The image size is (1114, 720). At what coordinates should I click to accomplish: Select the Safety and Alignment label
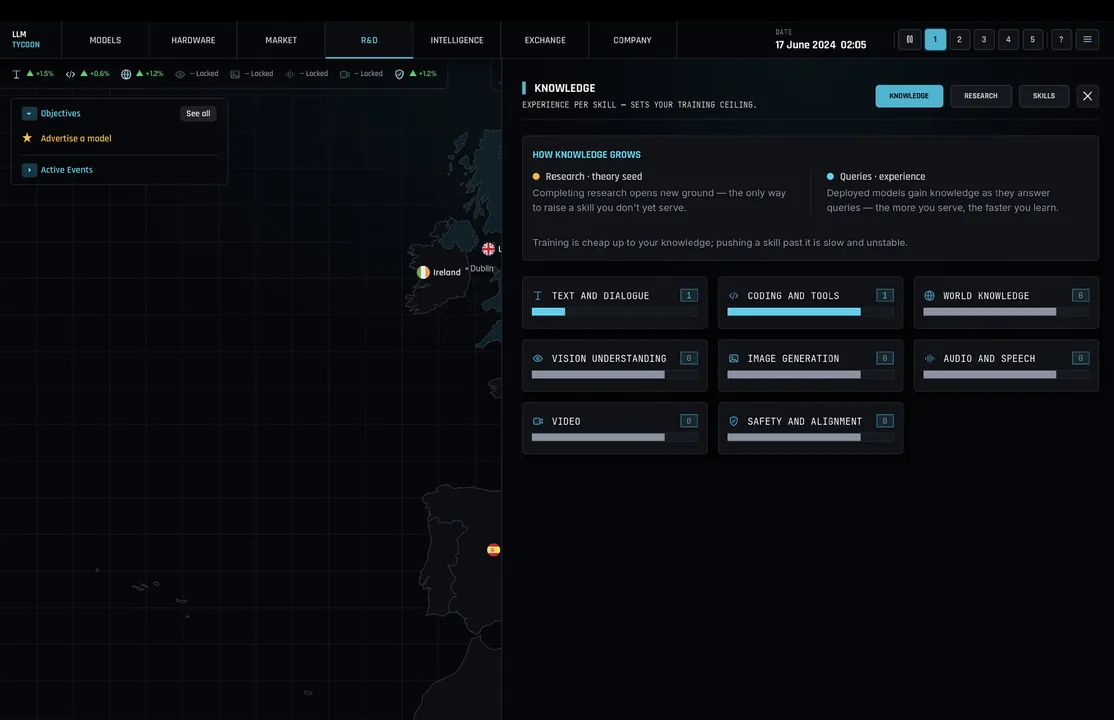click(804, 421)
